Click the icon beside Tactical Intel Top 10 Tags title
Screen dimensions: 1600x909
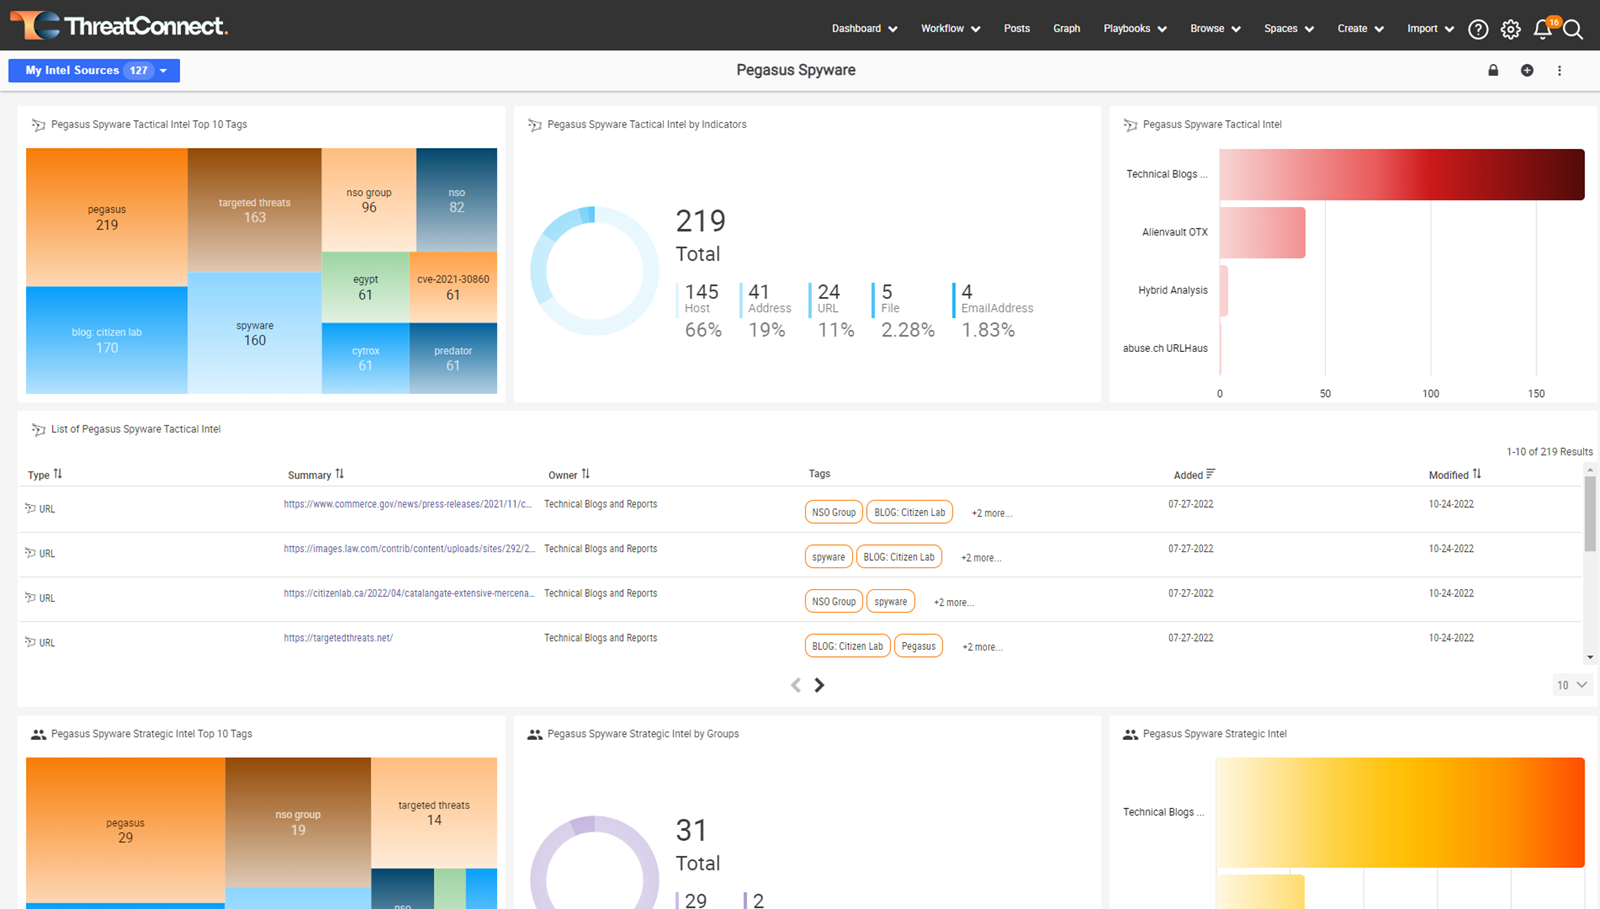tap(38, 125)
